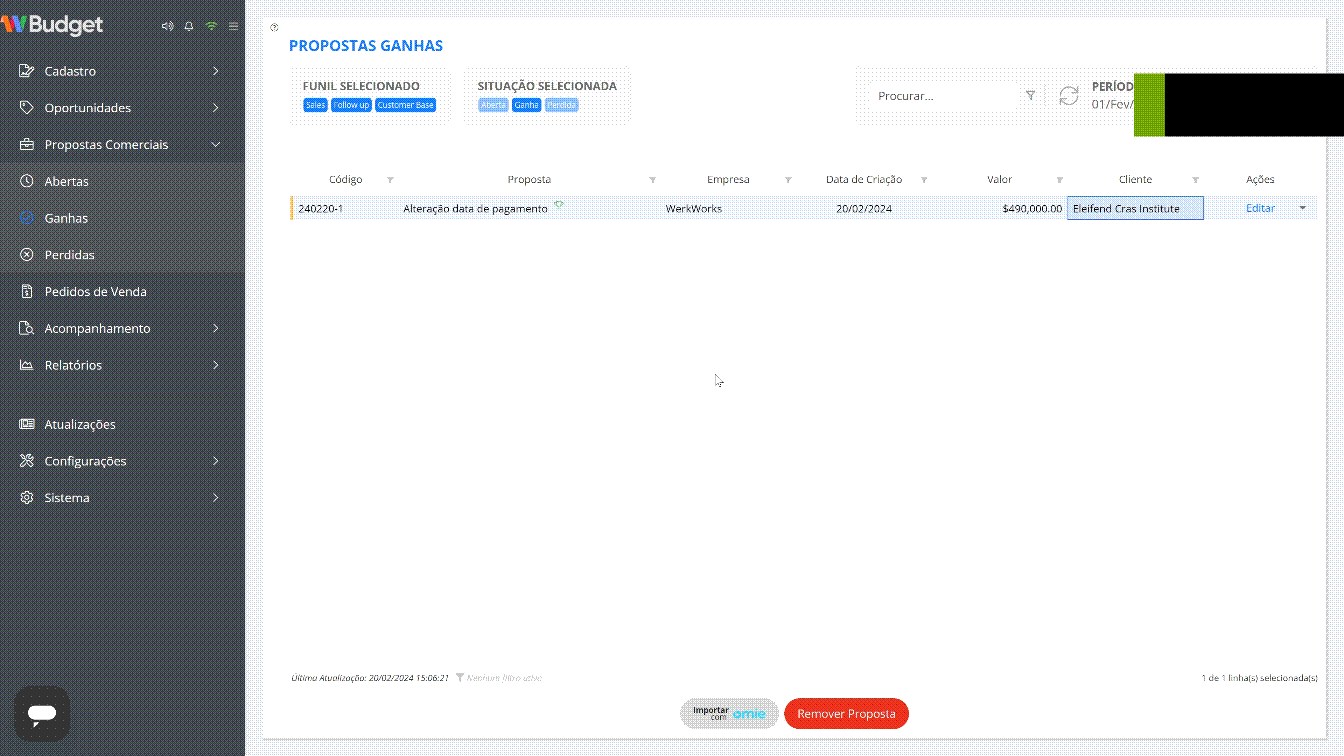
Task: Click the sound speaker icon in sidebar header
Action: [x=167, y=26]
